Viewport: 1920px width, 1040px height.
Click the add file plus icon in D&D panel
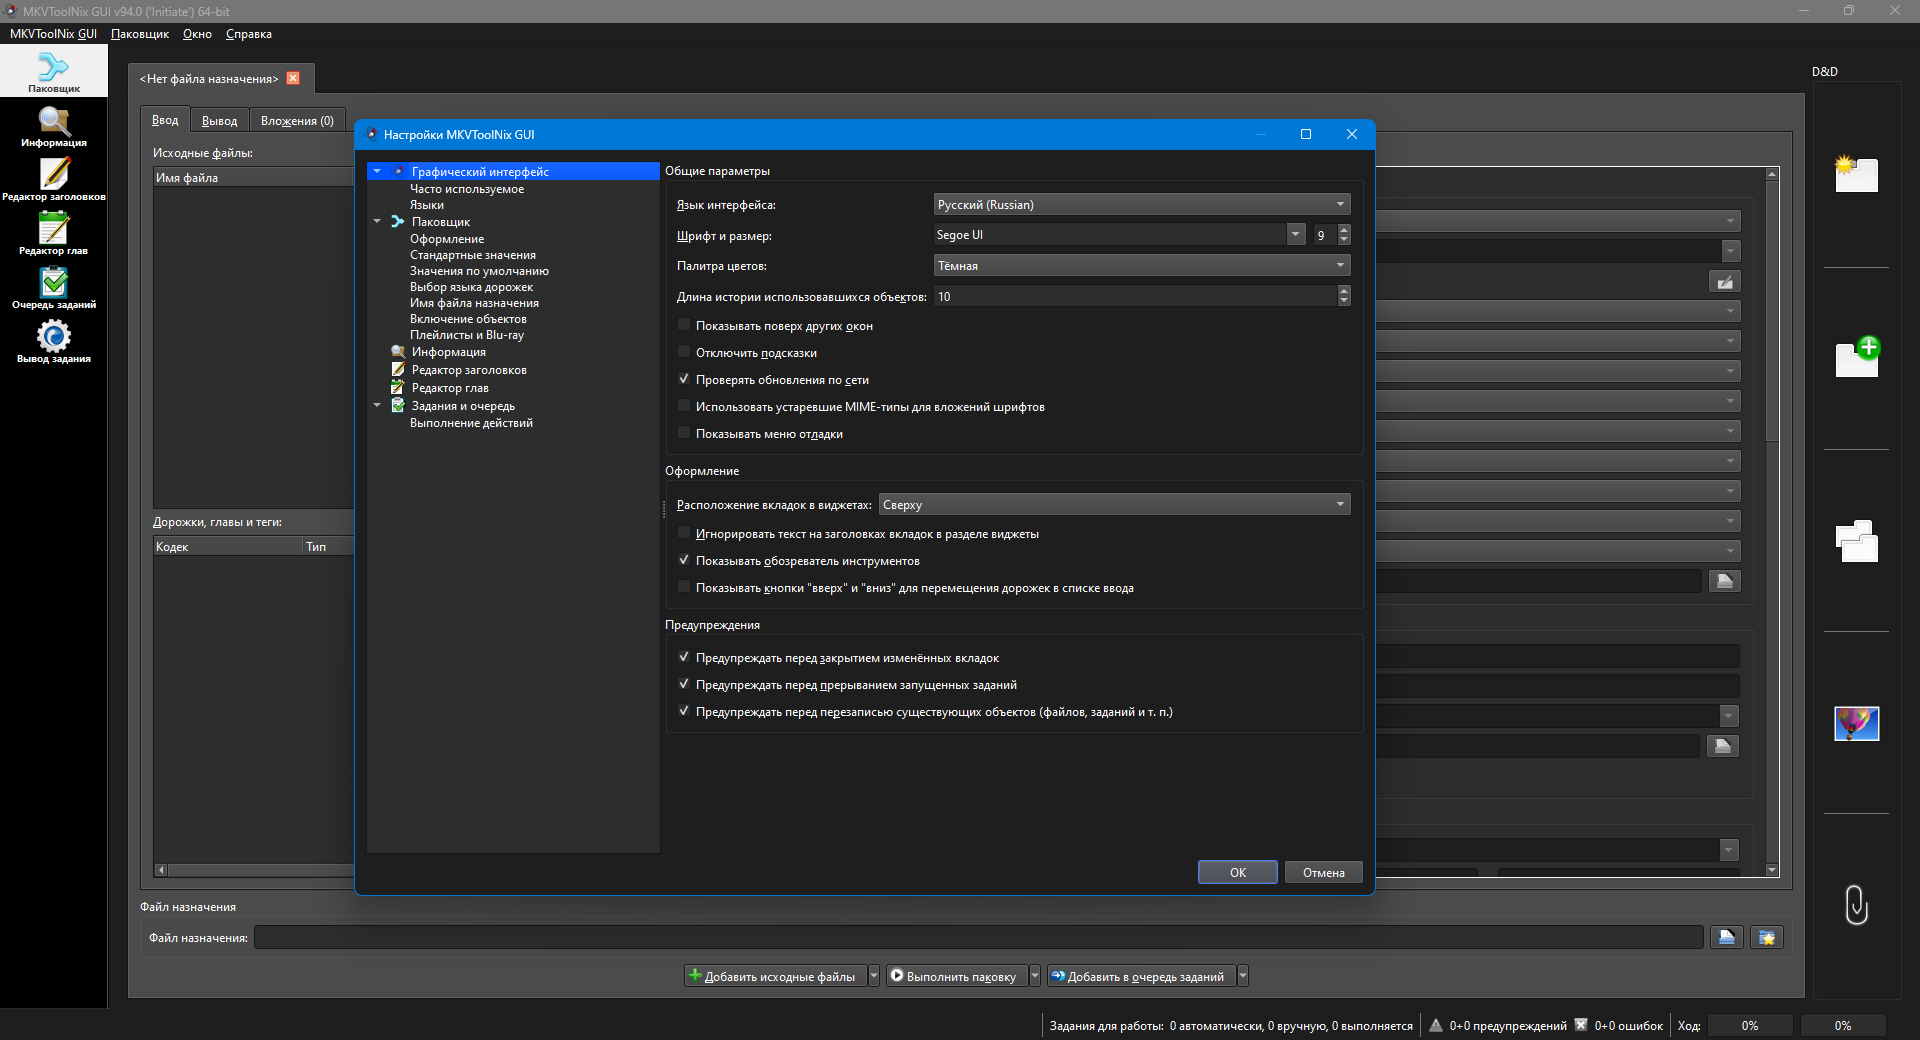pos(1857,357)
